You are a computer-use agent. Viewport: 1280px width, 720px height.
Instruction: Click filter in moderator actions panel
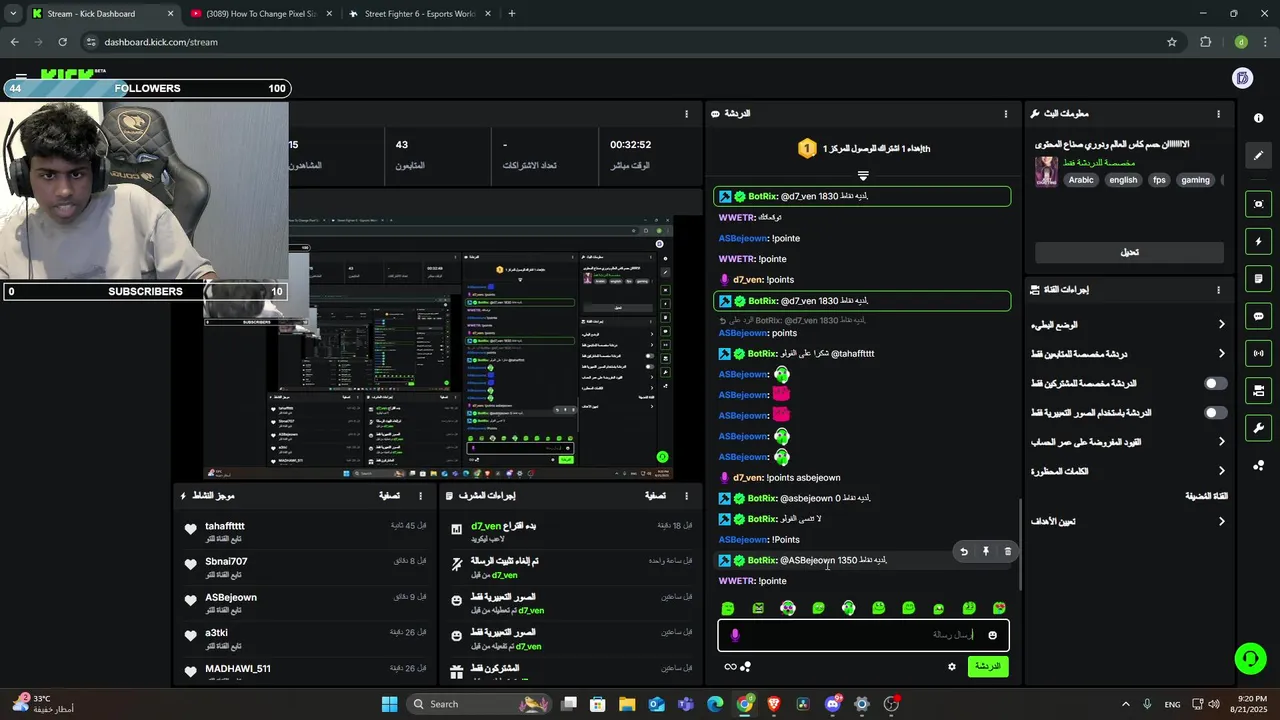(x=655, y=495)
